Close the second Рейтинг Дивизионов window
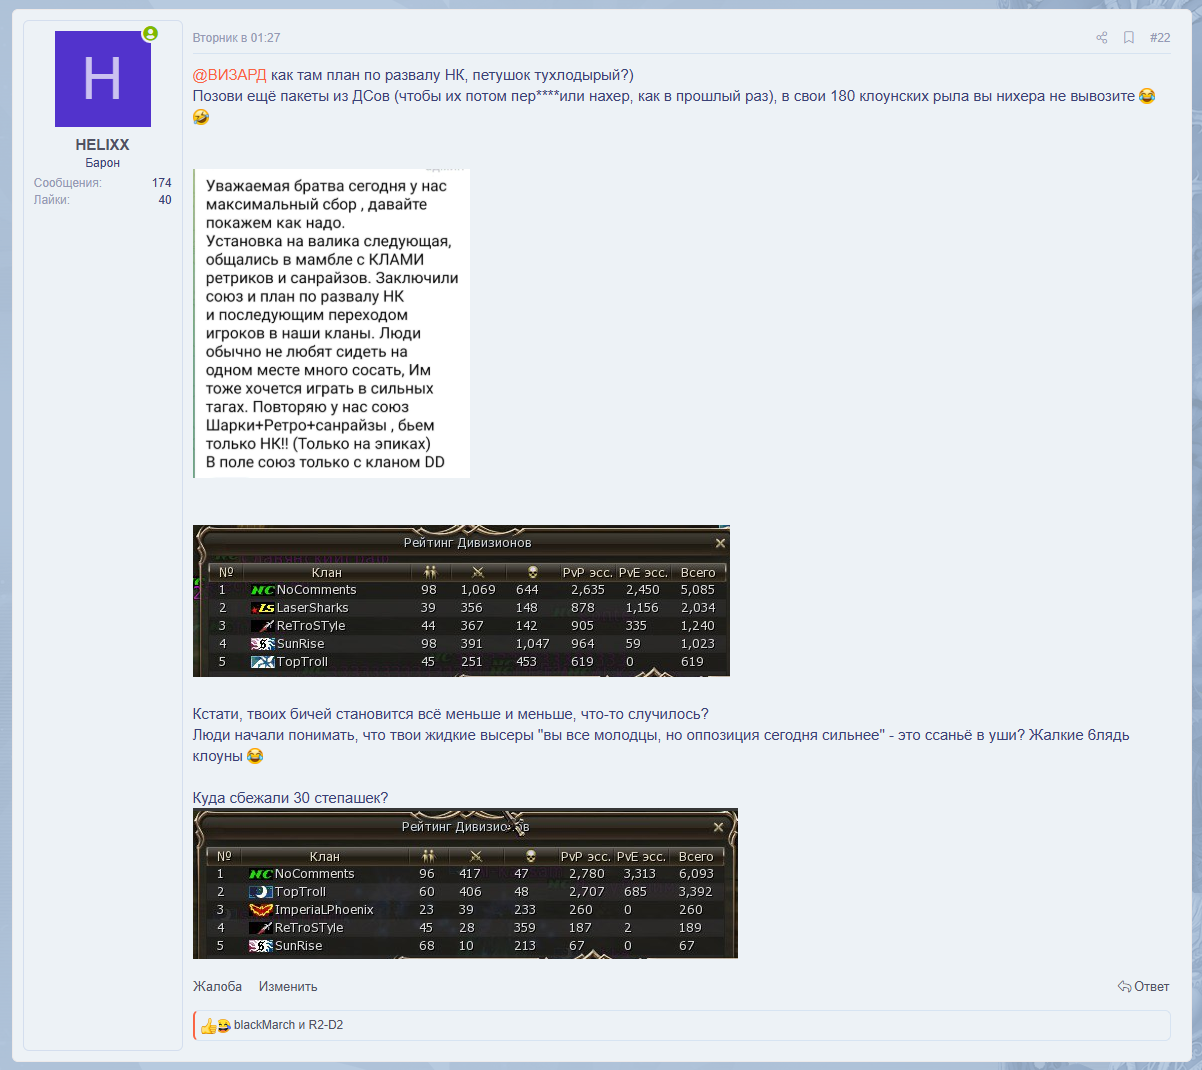Image resolution: width=1202 pixels, height=1070 pixels. coord(718,827)
